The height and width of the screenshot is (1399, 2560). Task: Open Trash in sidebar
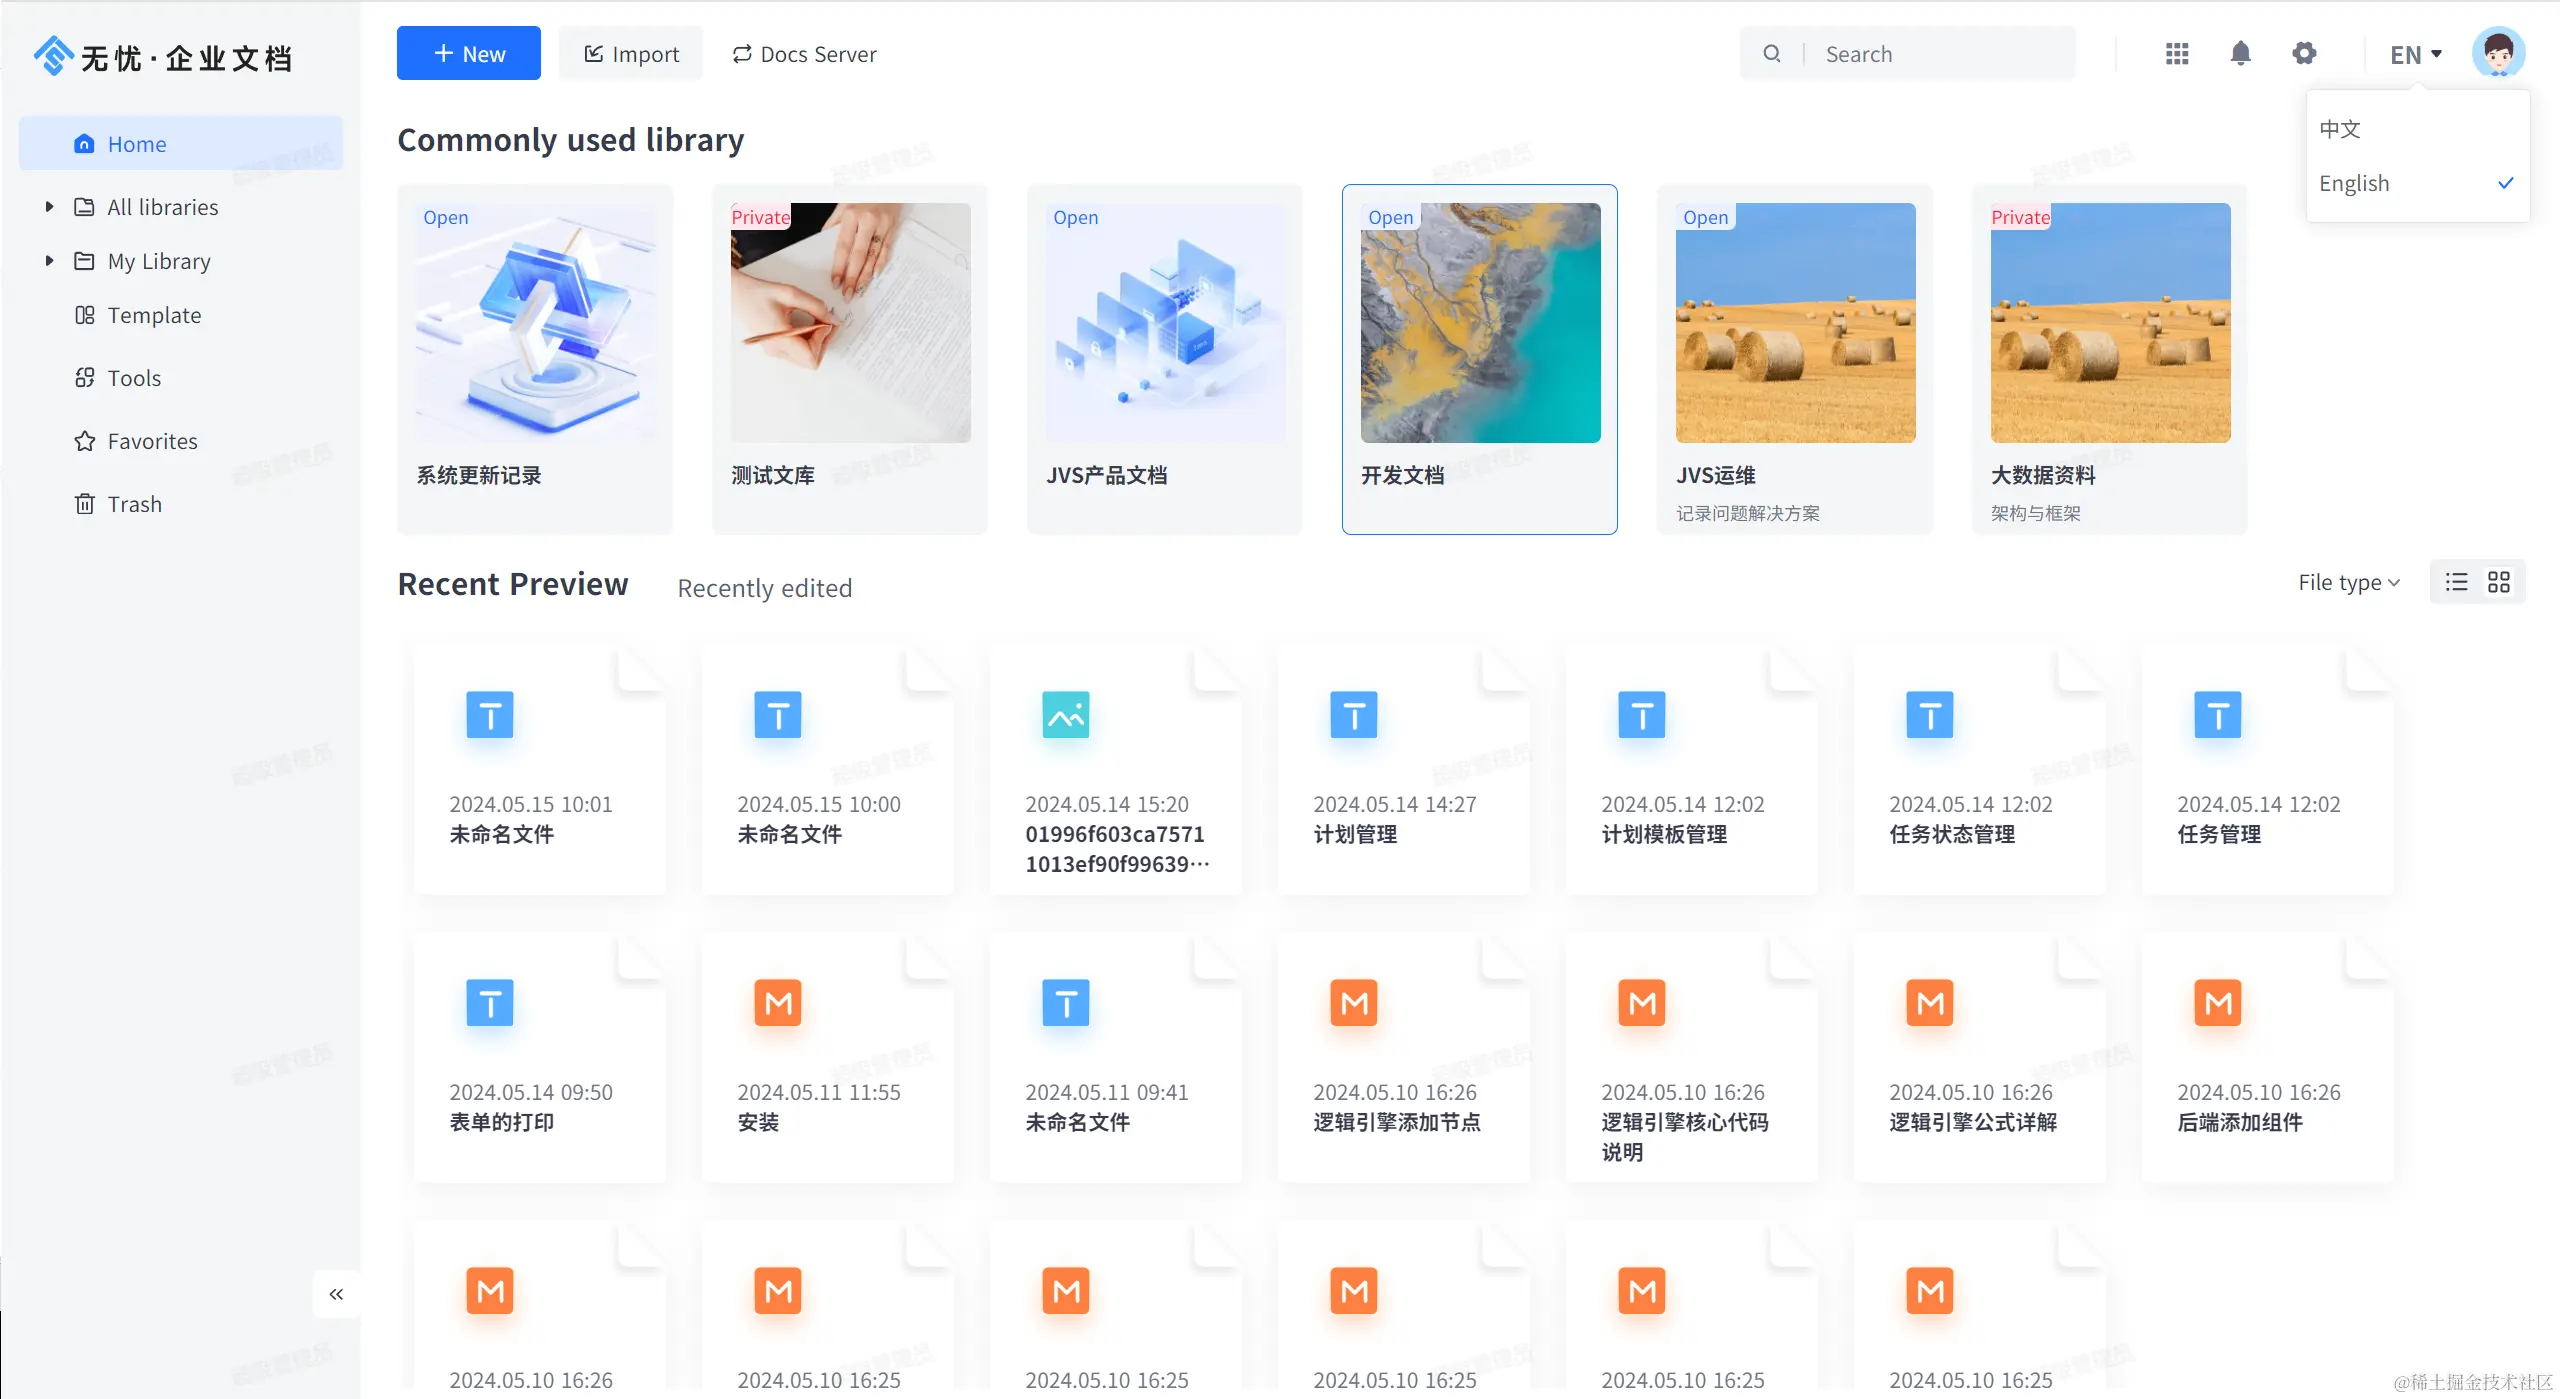pos(134,504)
